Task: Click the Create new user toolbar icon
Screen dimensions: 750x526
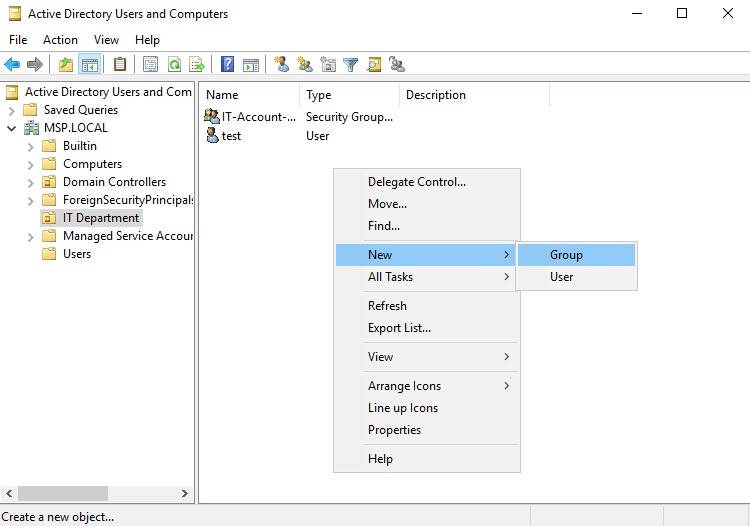Action: click(x=282, y=65)
